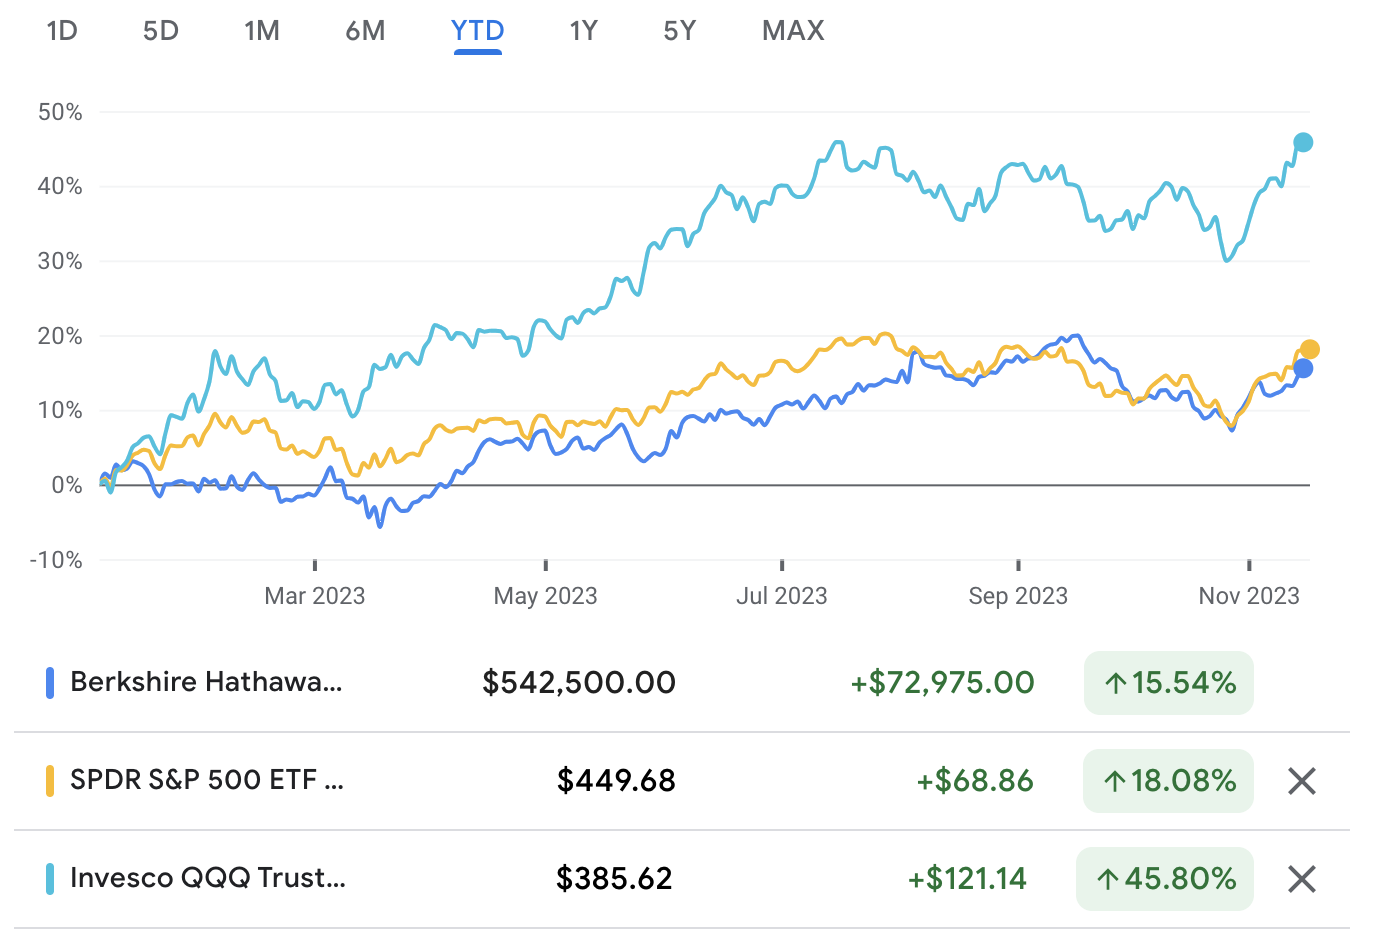
Task: View the 6M chart range
Action: tap(365, 30)
